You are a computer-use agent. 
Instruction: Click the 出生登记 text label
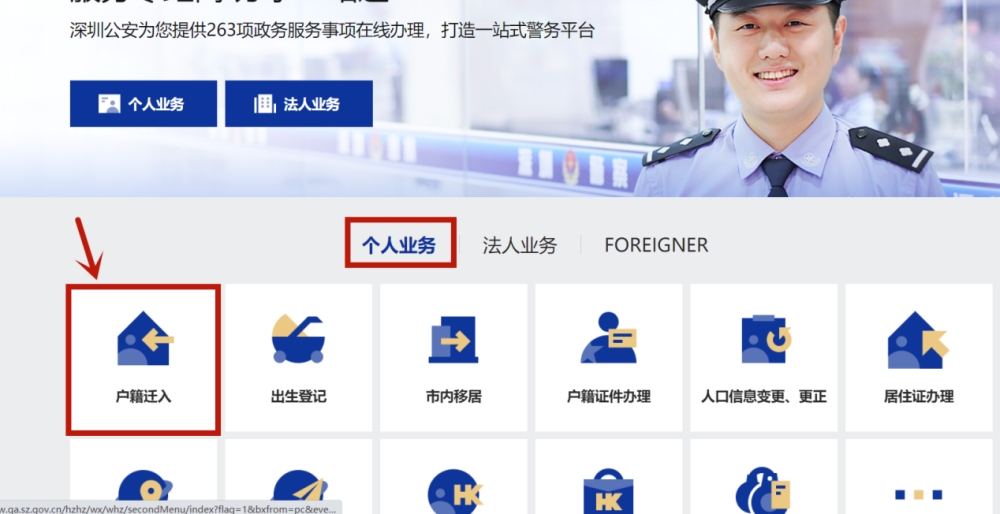(298, 396)
